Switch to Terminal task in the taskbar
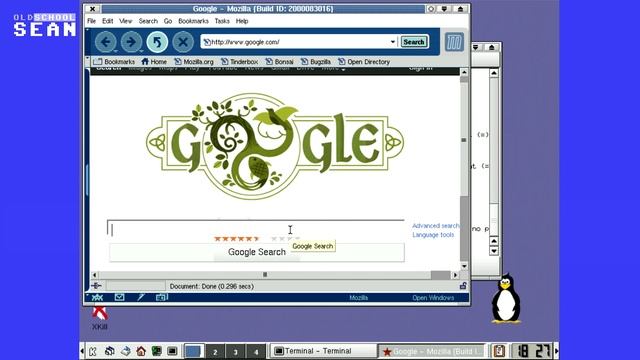The width and height of the screenshot is (640, 360). [323, 351]
